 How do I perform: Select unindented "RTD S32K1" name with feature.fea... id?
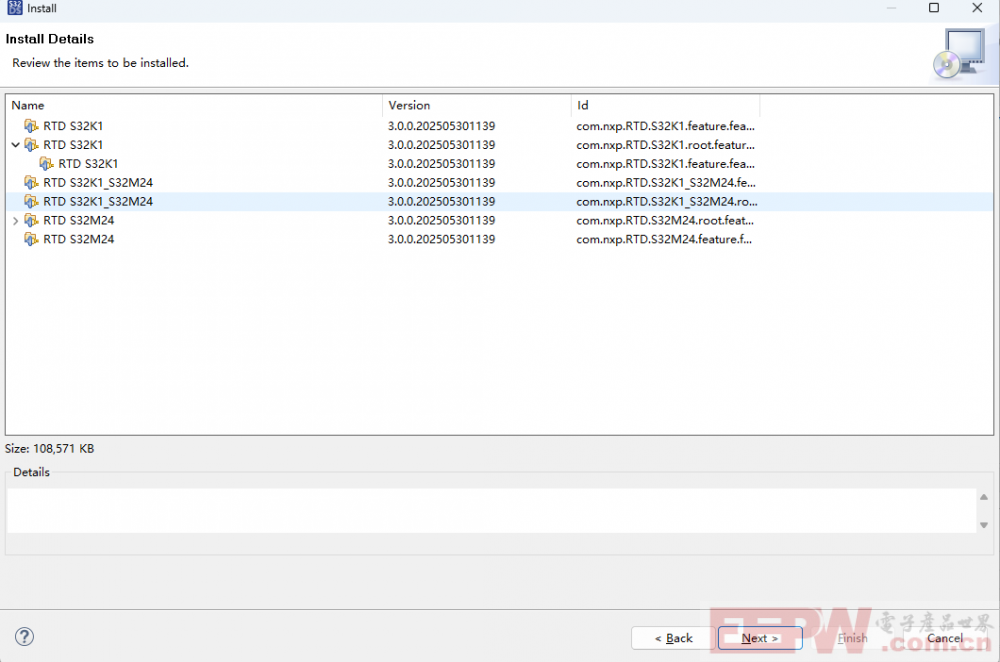73,126
